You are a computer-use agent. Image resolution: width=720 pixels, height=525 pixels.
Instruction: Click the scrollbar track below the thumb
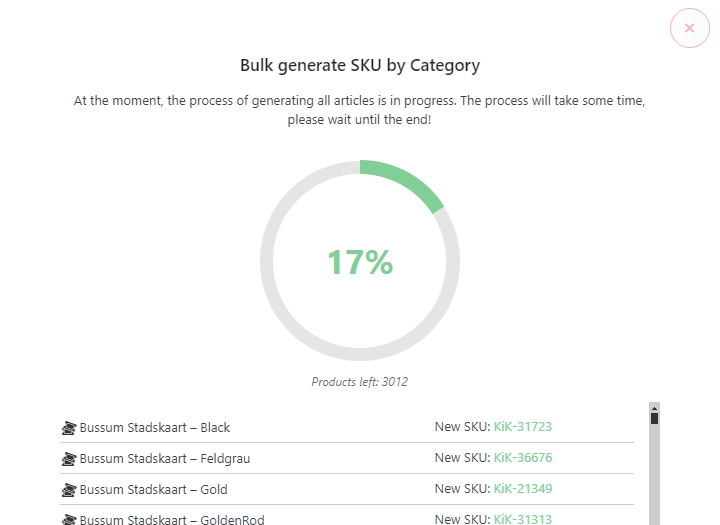click(x=654, y=475)
